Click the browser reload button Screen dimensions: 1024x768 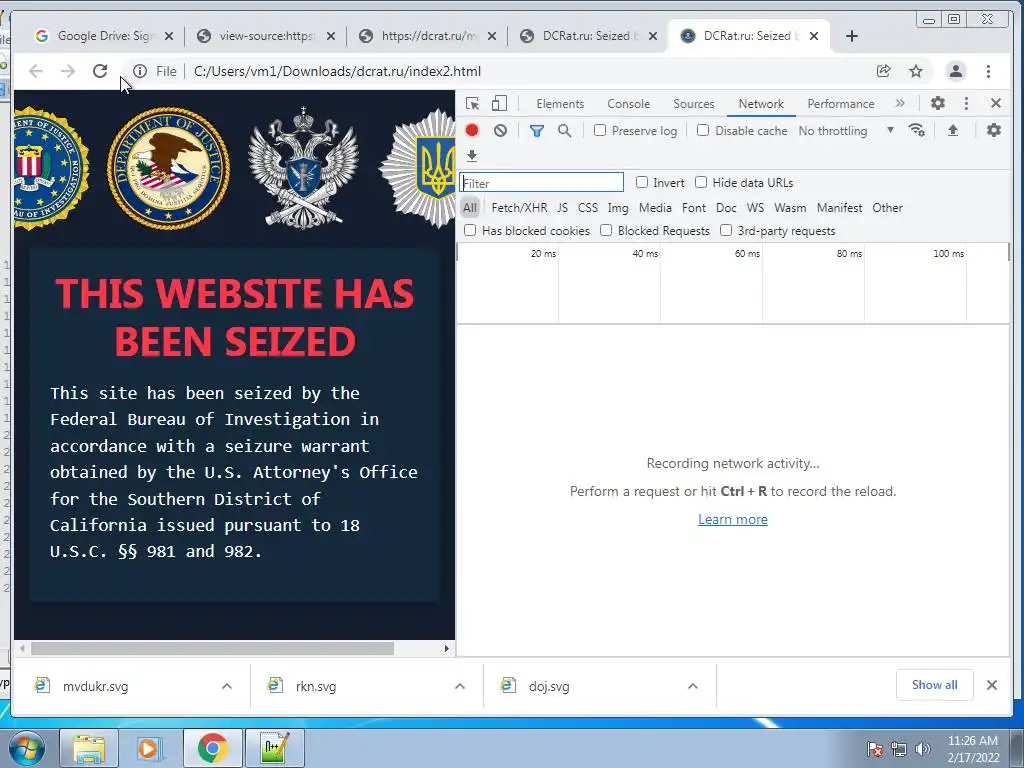[x=100, y=71]
